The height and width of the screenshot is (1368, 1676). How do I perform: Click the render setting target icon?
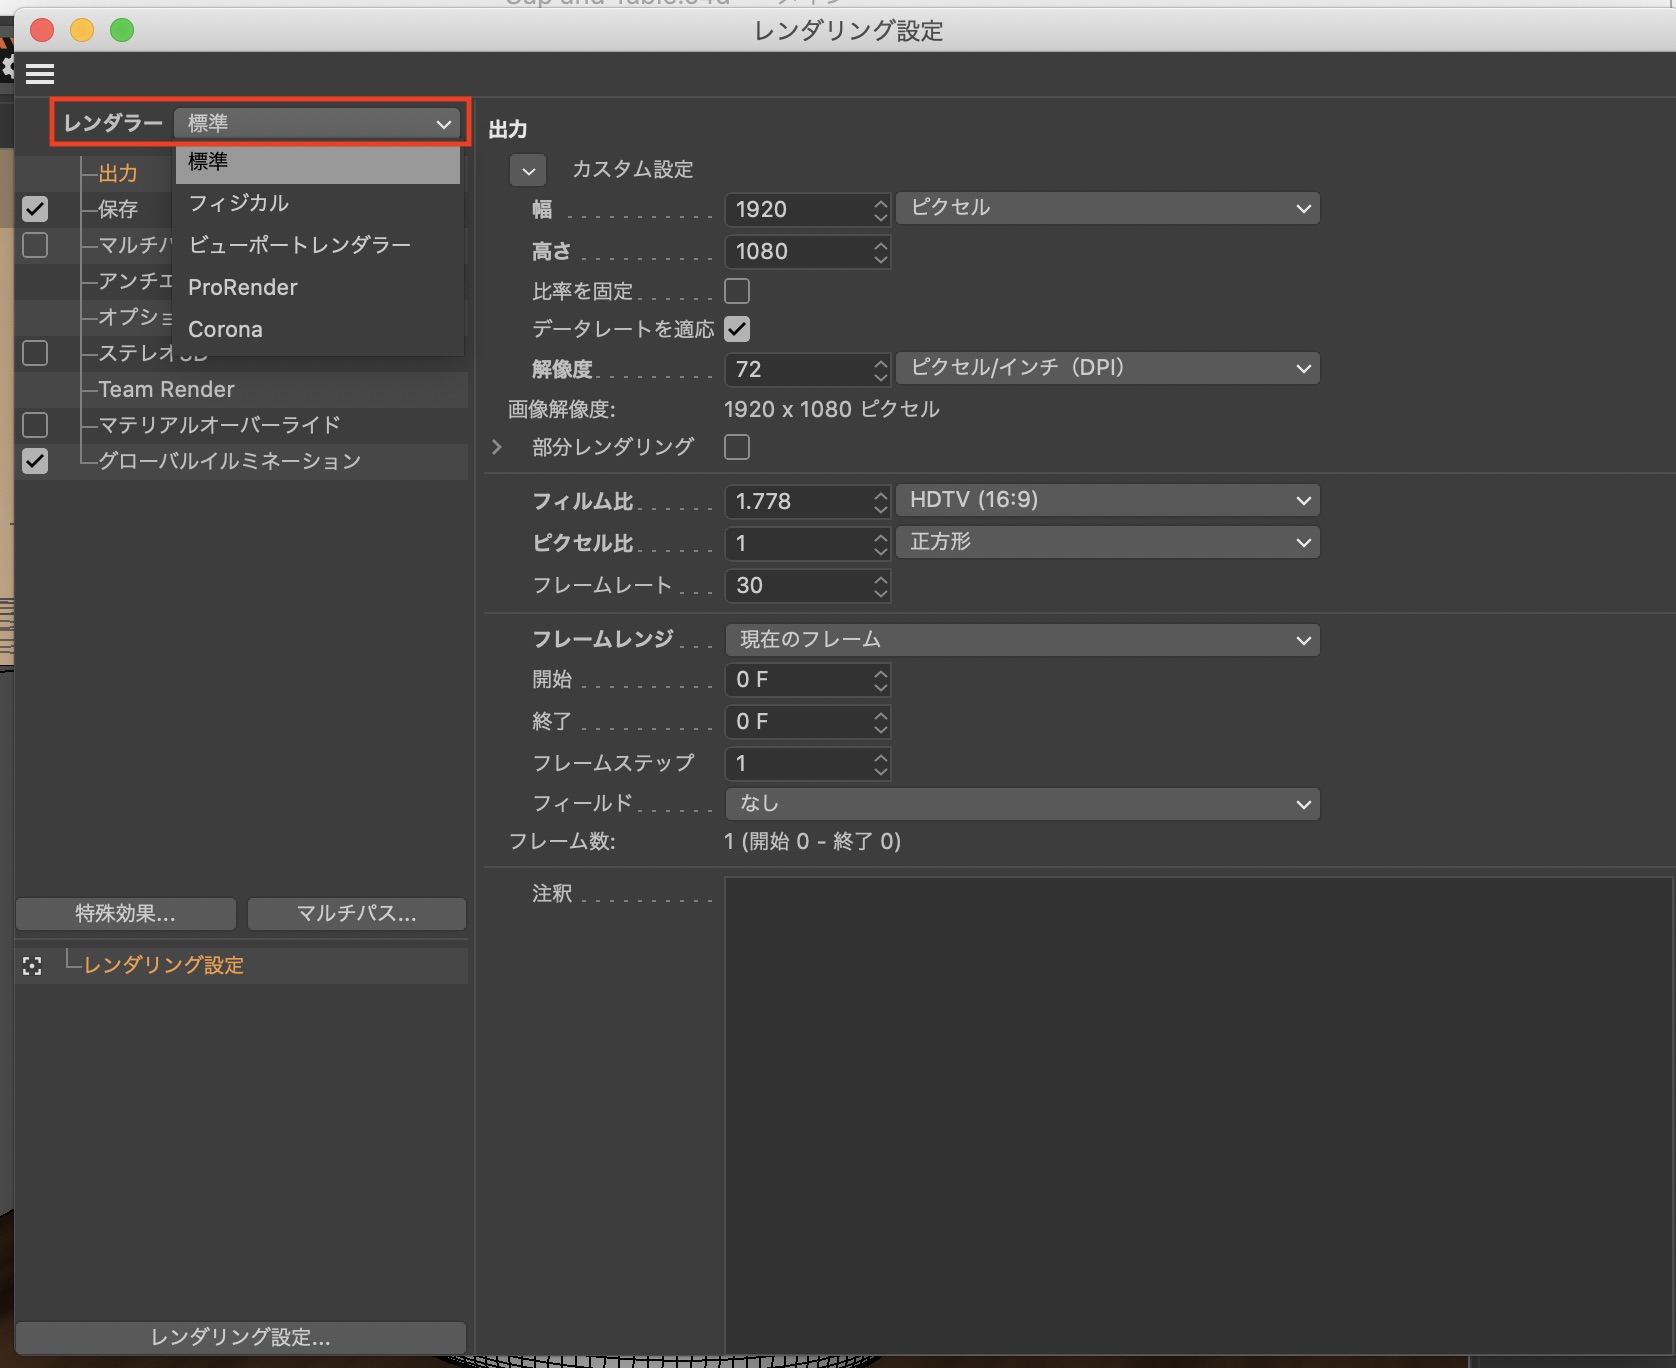(x=32, y=966)
